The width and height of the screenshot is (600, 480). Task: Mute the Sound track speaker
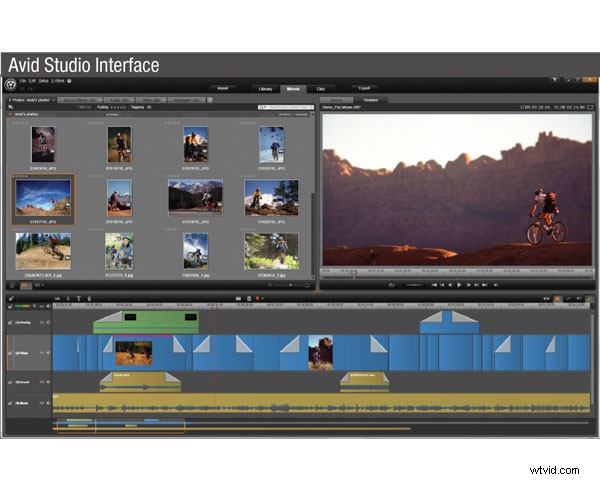[x=48, y=382]
